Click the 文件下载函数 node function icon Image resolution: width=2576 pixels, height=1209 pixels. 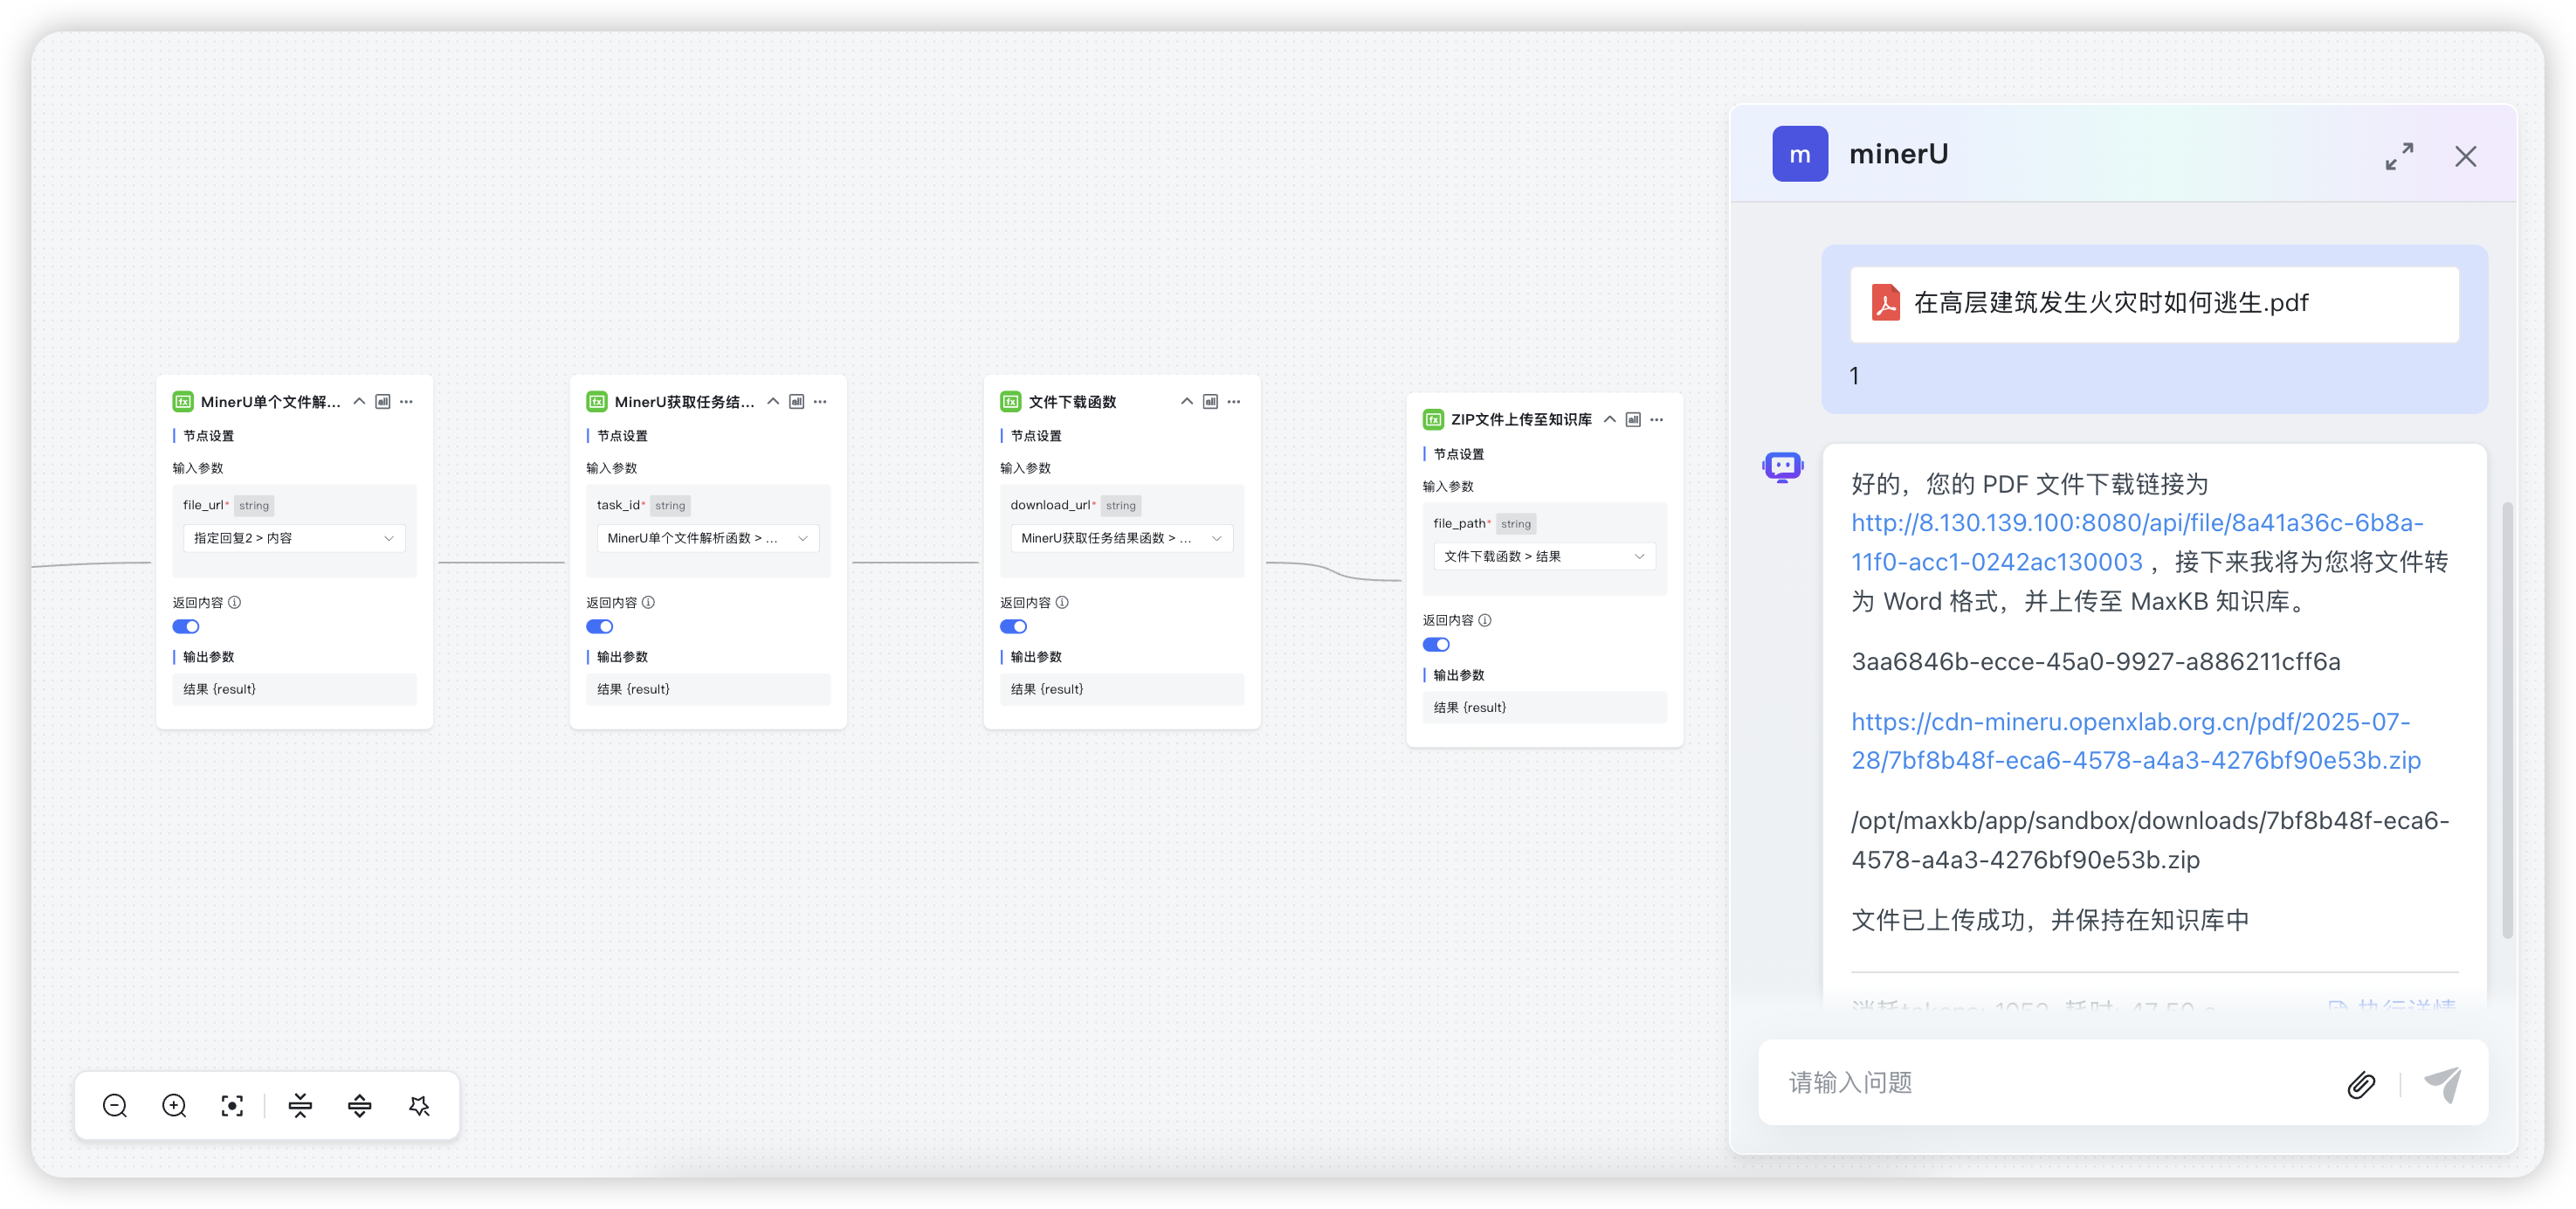(1011, 401)
